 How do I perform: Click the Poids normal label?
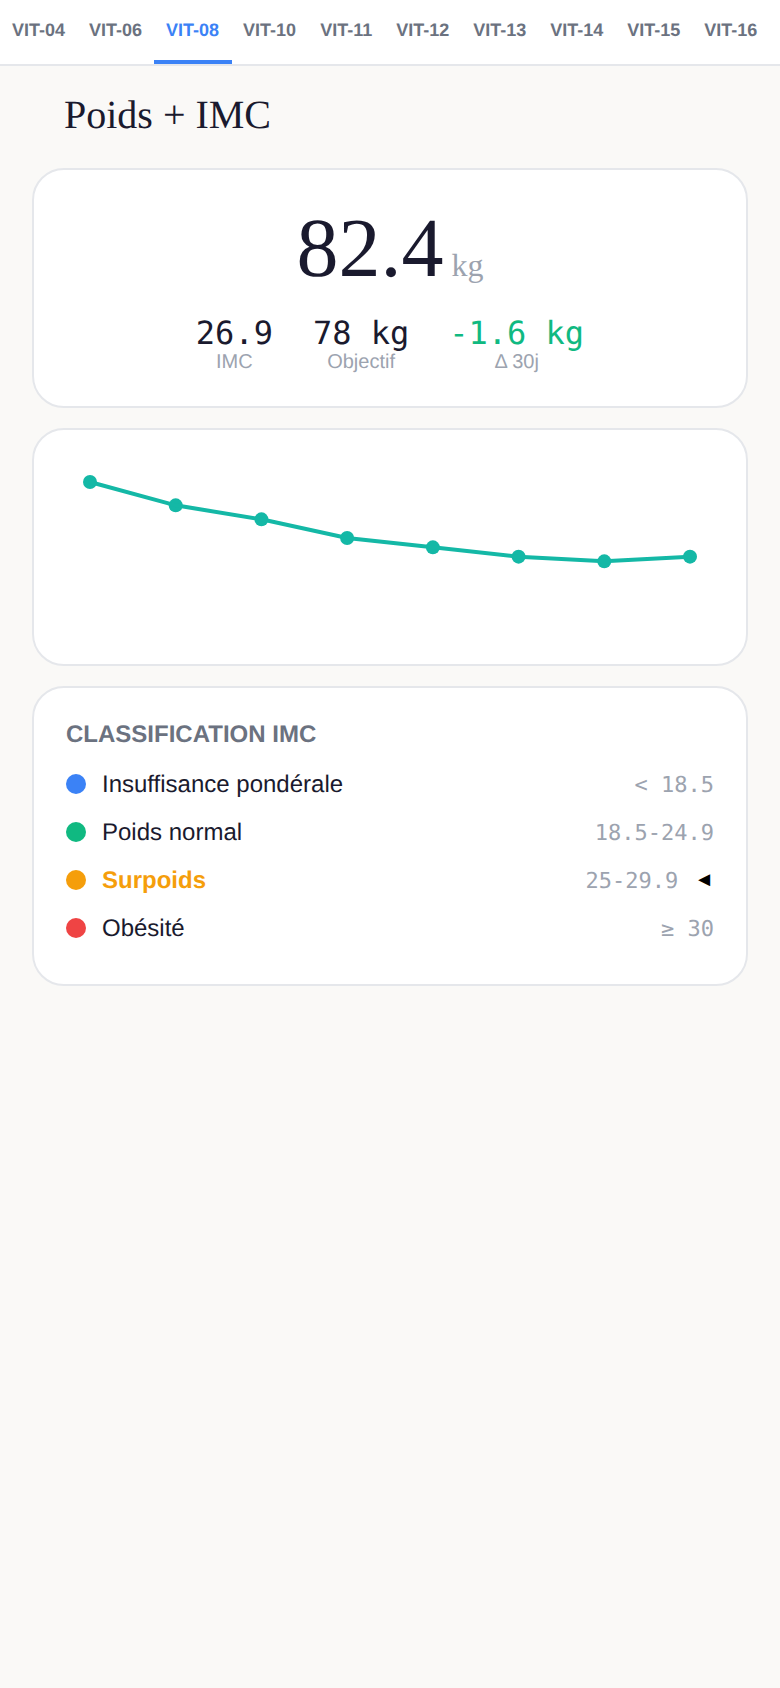172,832
